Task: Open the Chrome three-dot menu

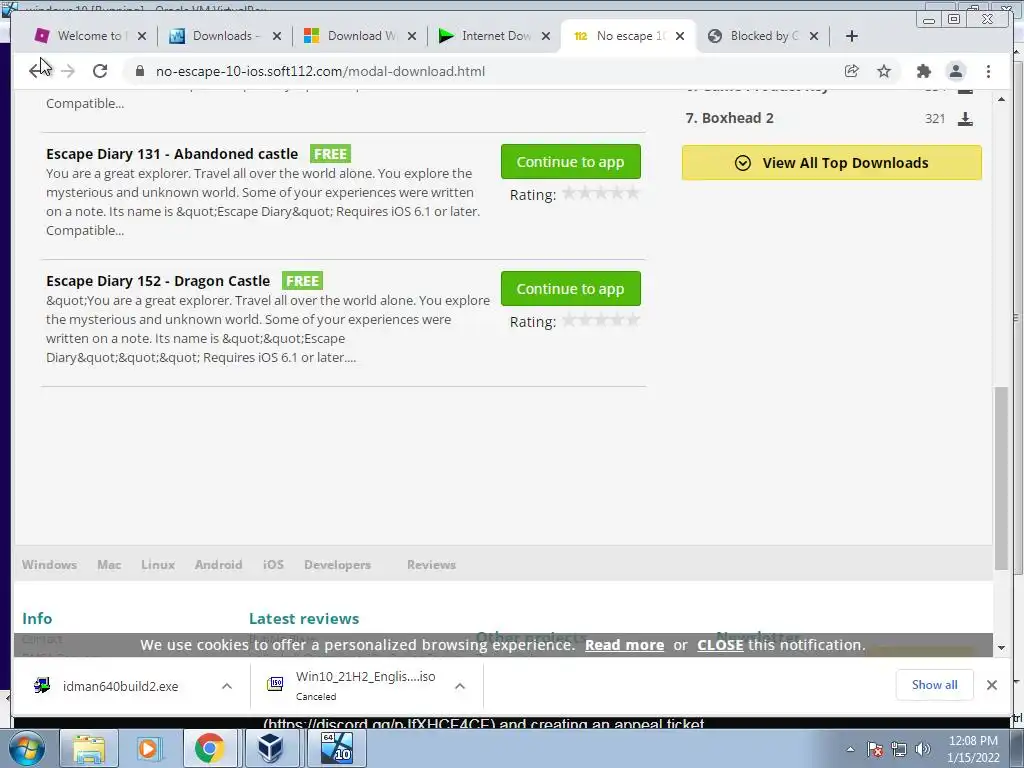Action: click(x=988, y=71)
